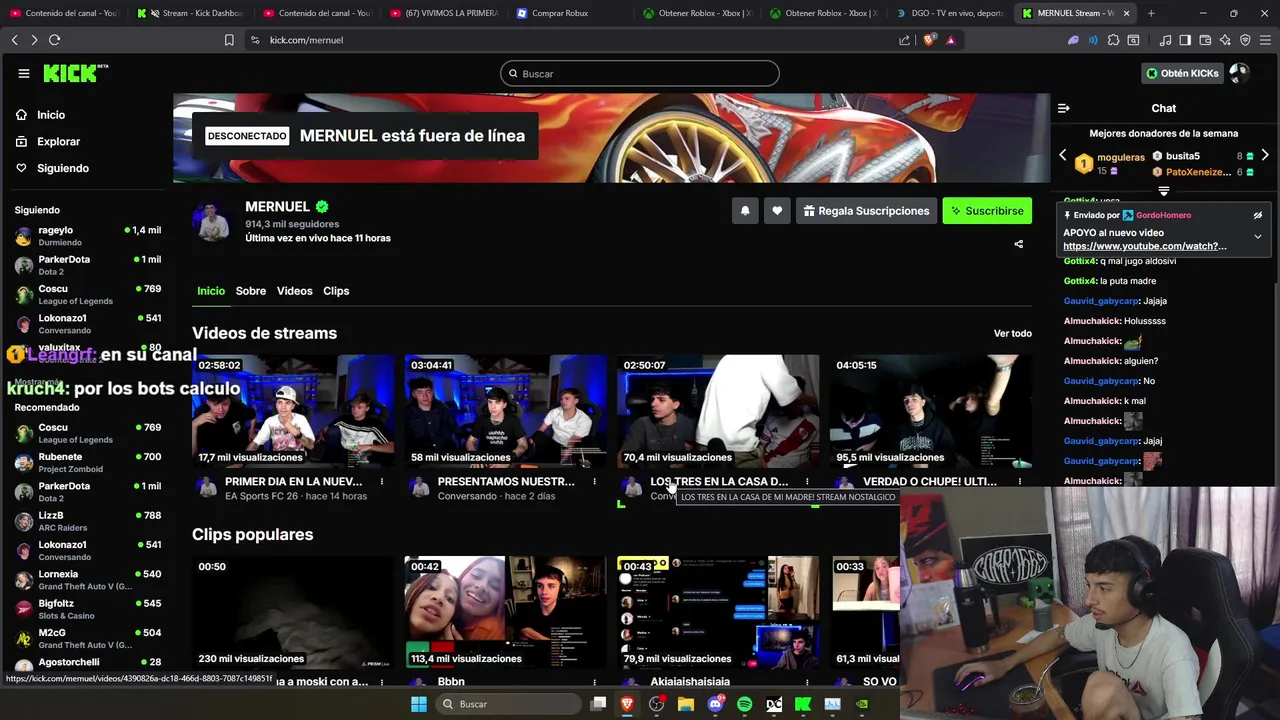This screenshot has width=1280, height=720.
Task: Click Regala Suscripciones button
Action: click(x=866, y=211)
